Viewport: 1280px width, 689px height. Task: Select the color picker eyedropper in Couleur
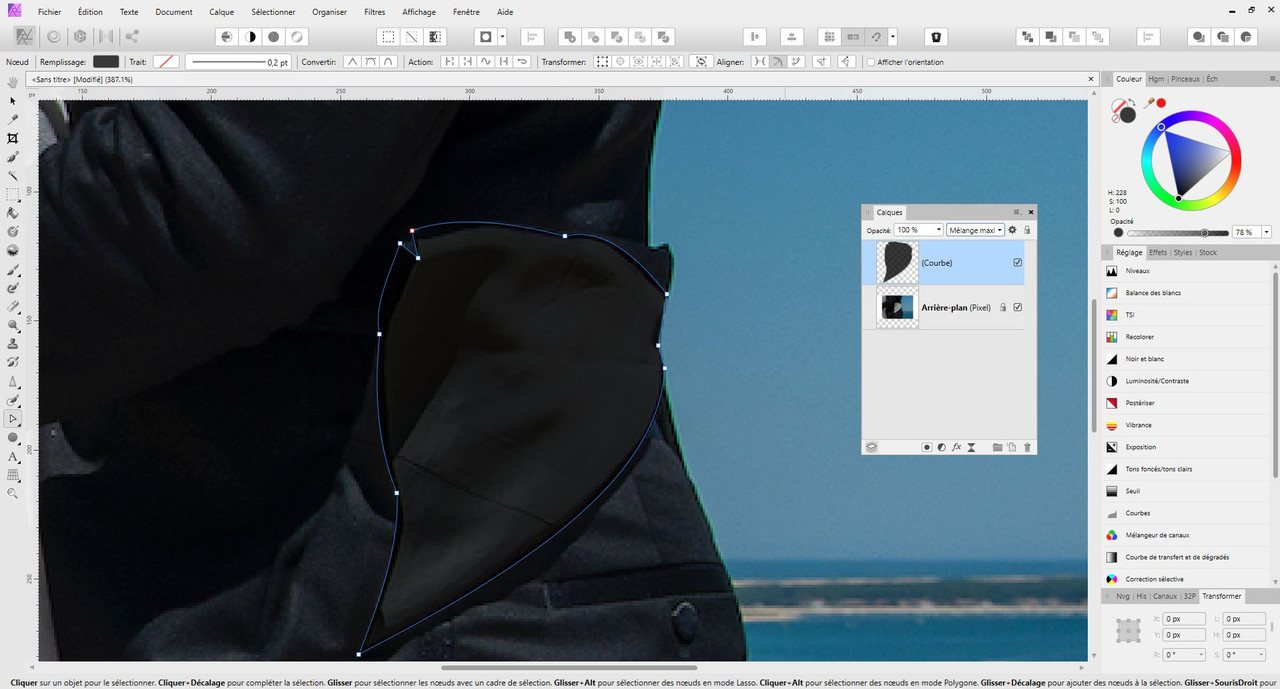[1149, 103]
